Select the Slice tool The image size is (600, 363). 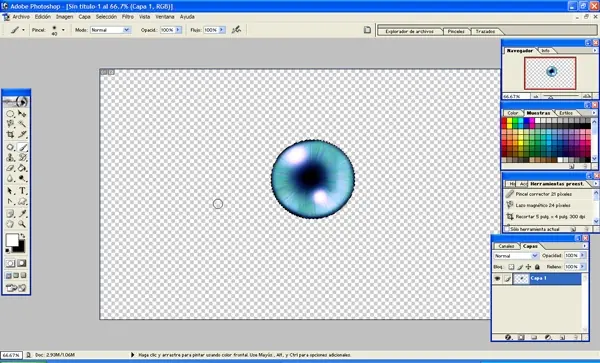coord(22,134)
